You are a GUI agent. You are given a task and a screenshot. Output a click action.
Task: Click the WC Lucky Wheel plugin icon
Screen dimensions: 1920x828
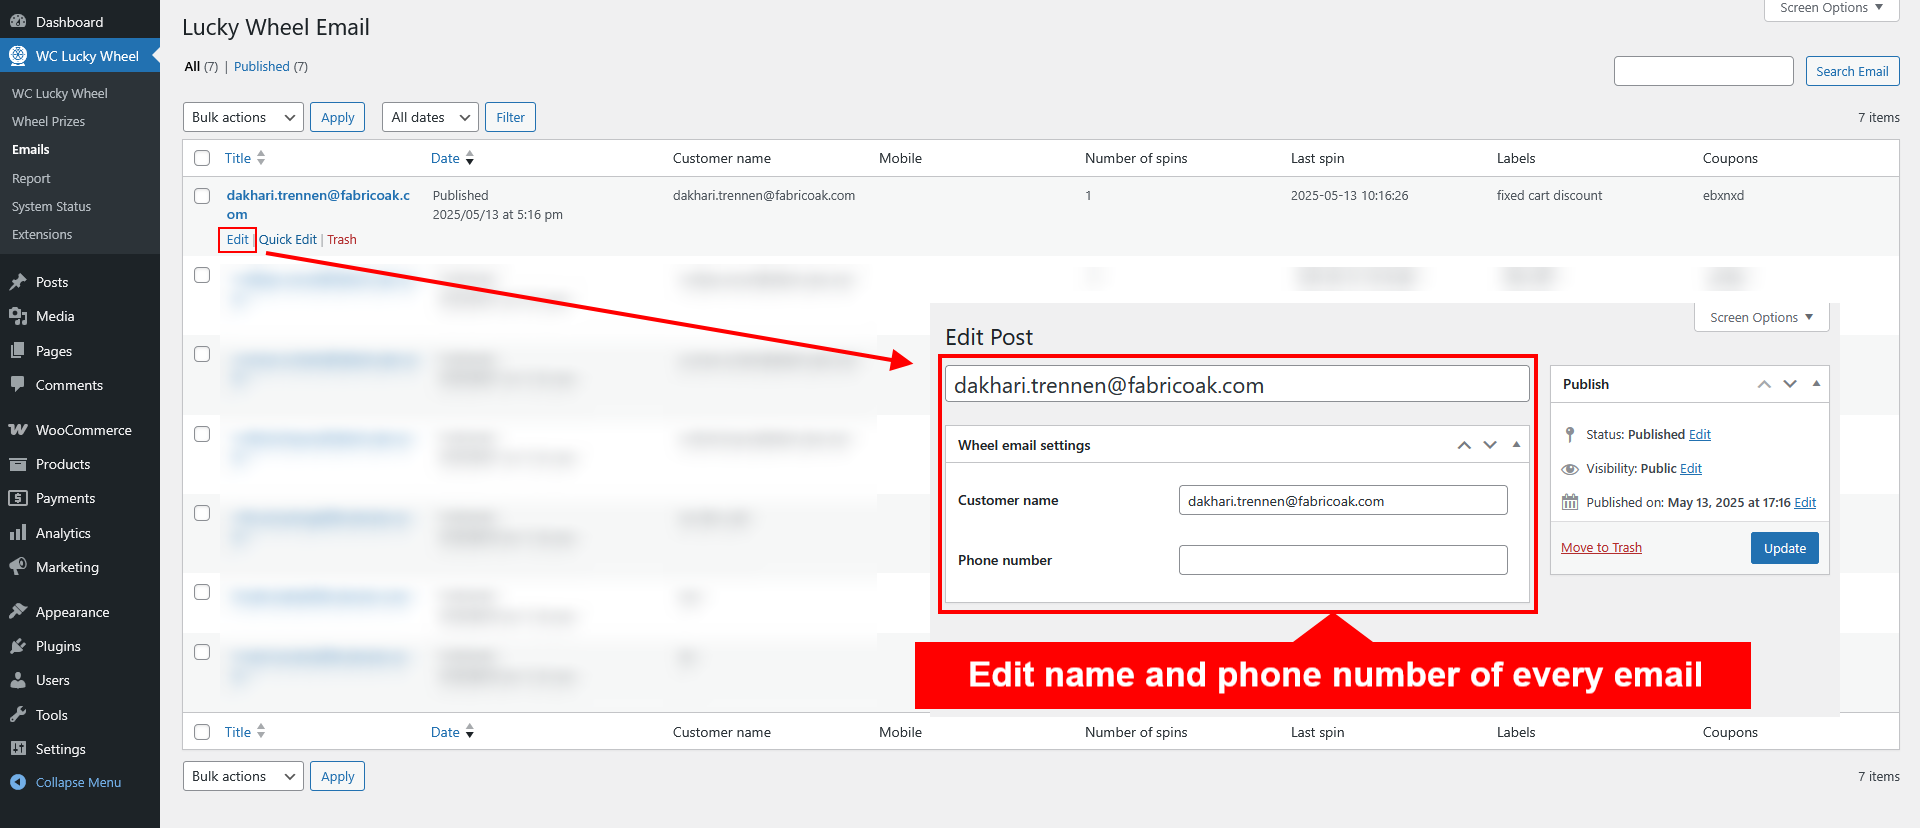click(18, 55)
